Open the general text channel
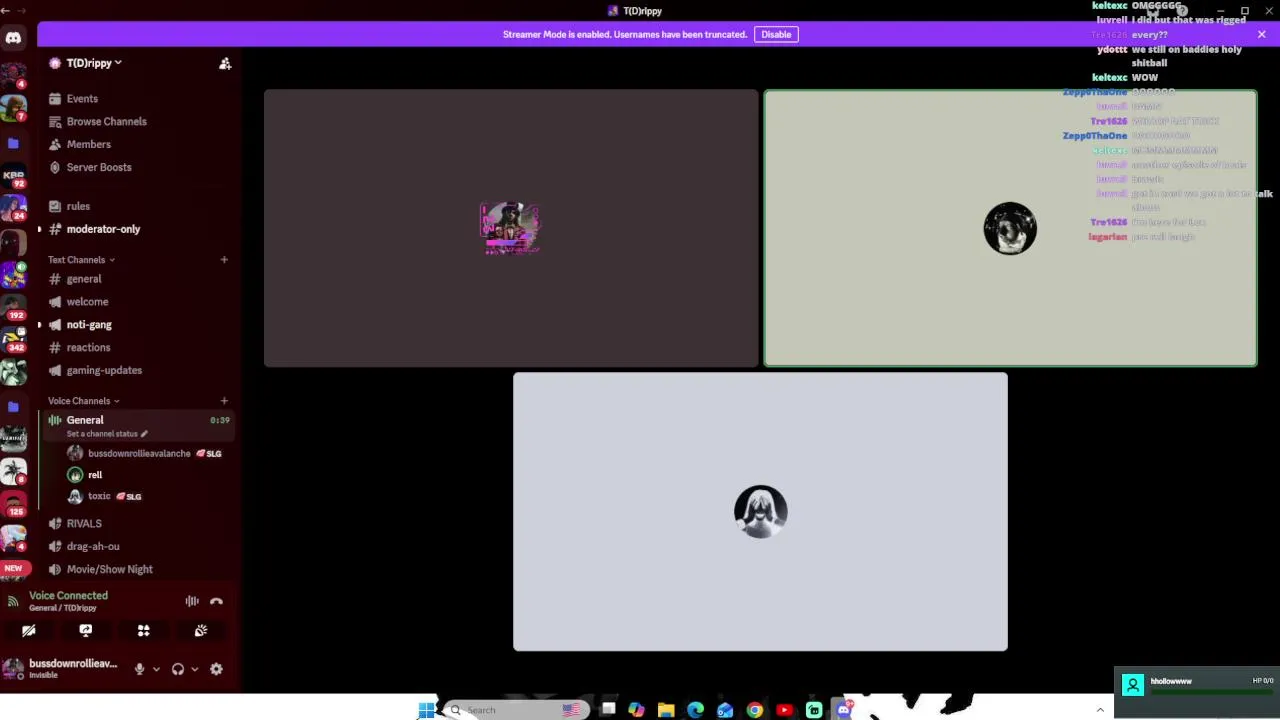 pyautogui.click(x=84, y=279)
